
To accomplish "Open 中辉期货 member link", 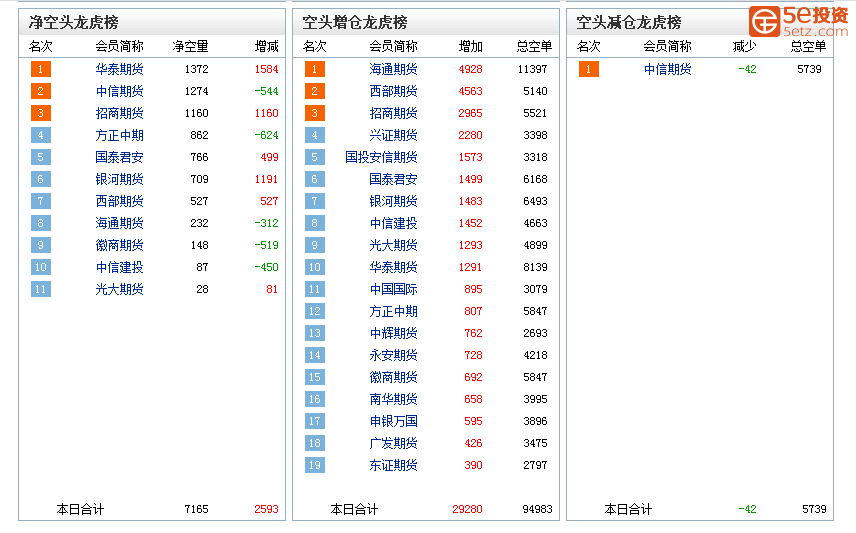I will (393, 333).
